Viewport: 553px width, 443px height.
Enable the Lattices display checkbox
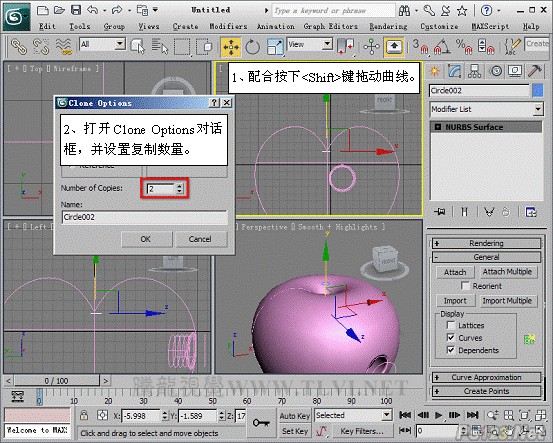[451, 325]
